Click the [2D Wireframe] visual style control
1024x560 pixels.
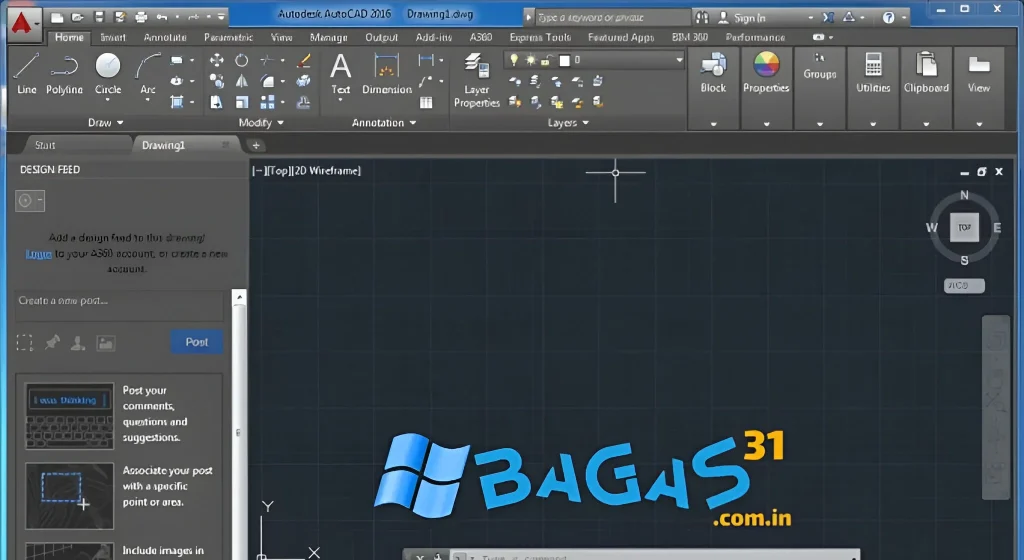coord(326,170)
